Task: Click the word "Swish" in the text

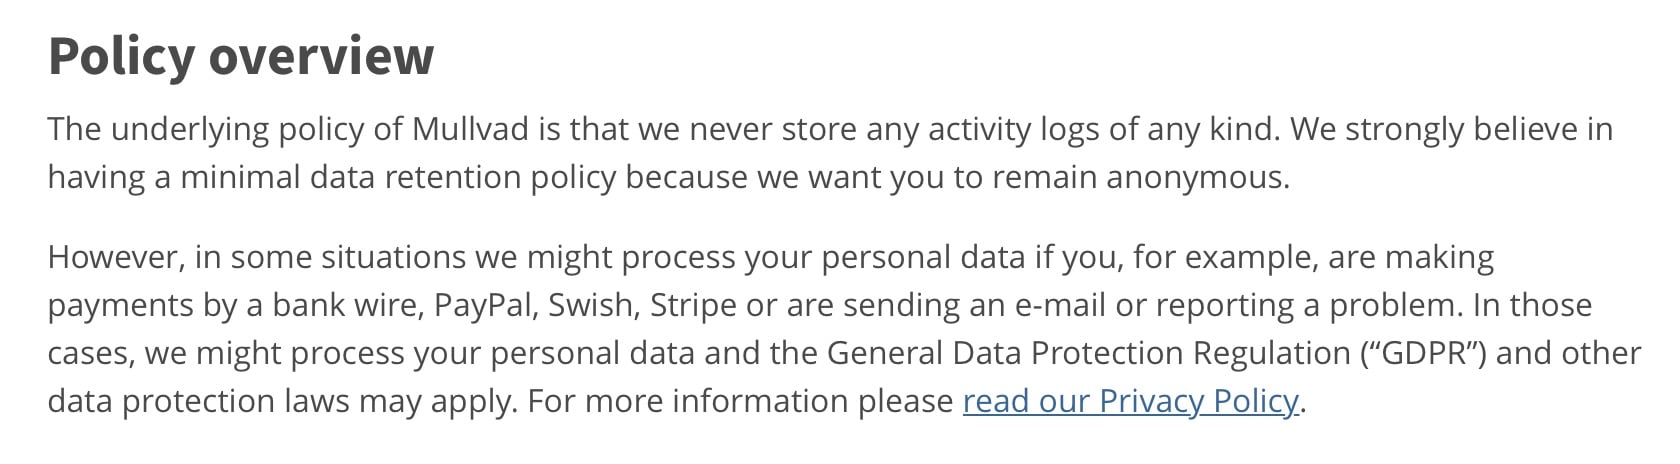Action: click(594, 305)
